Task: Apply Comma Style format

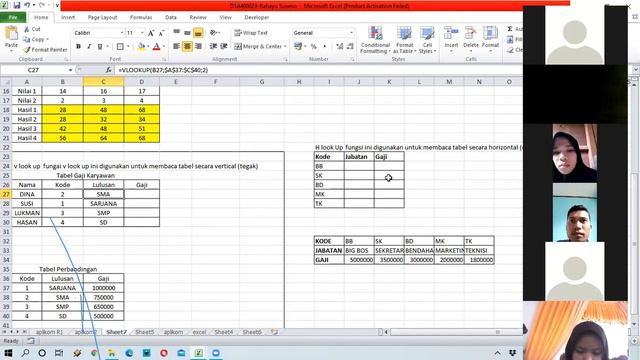Action: pos(324,47)
